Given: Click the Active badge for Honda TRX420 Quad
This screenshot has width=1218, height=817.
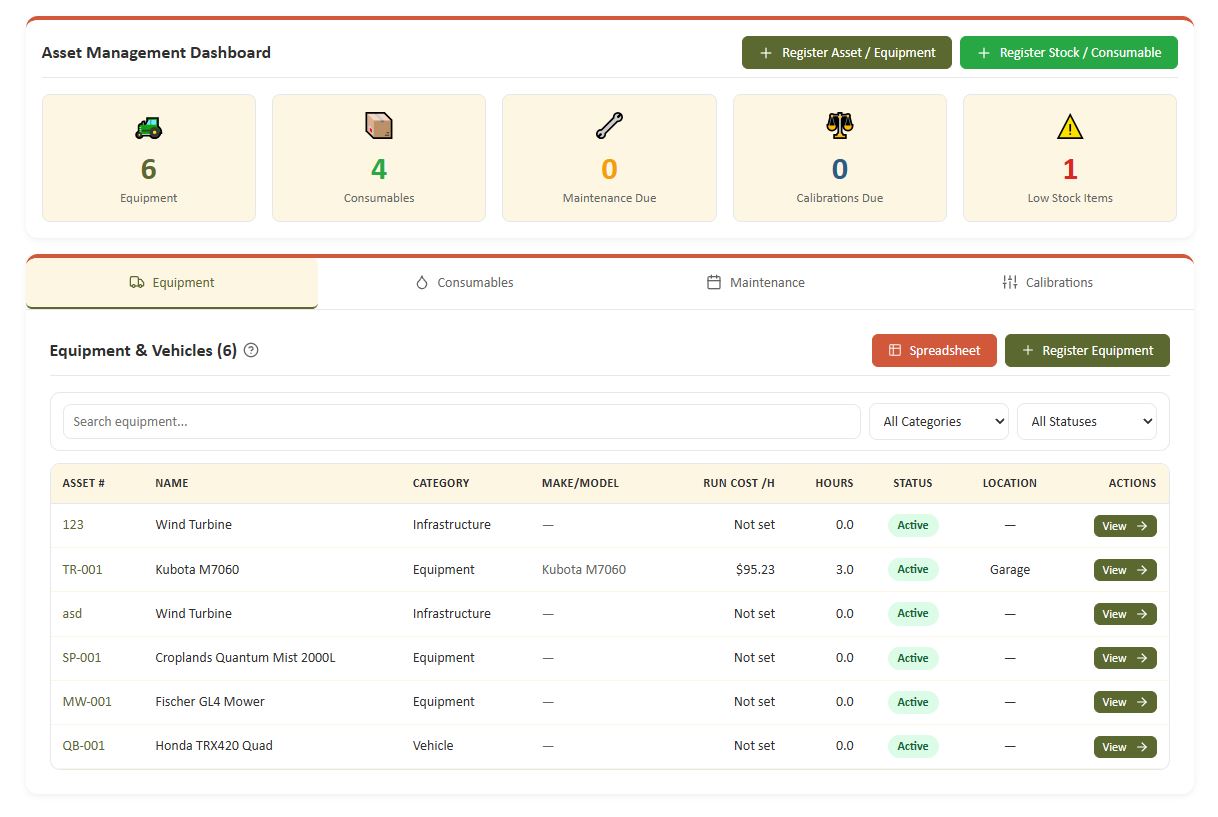Looking at the screenshot, I should [913, 746].
